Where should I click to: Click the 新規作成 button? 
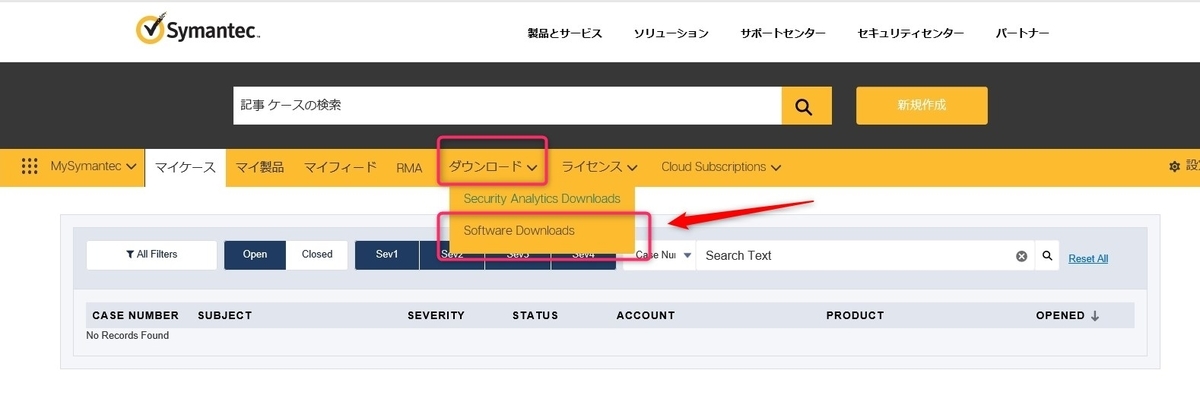[x=921, y=105]
